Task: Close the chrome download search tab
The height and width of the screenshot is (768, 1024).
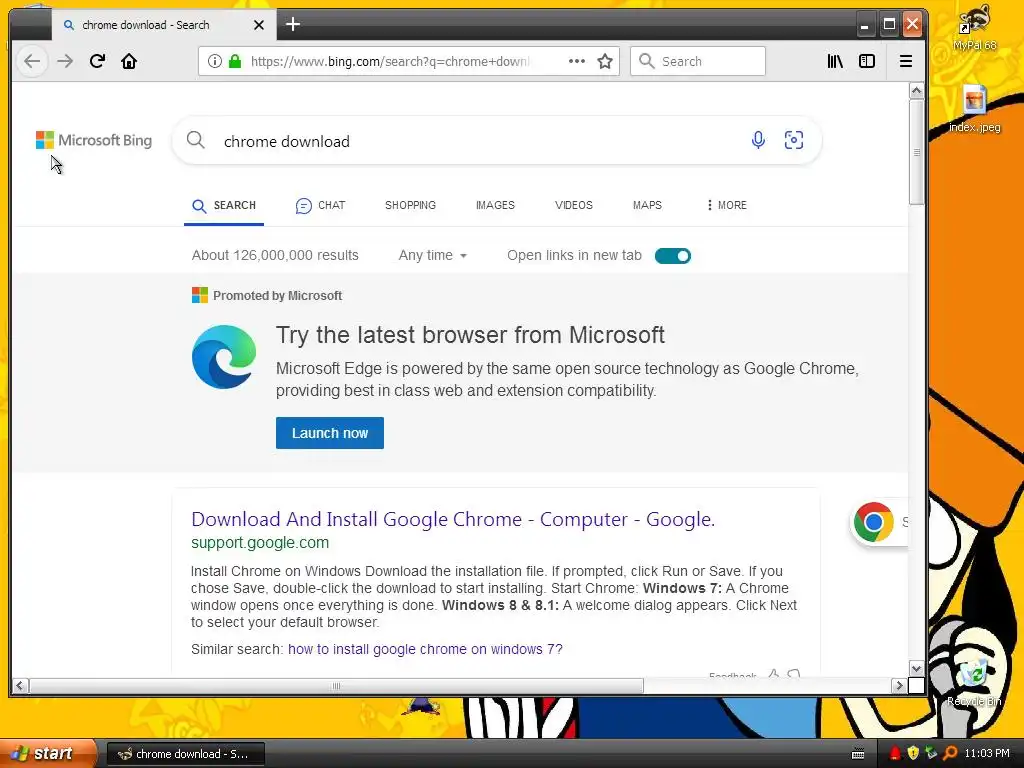Action: [259, 25]
